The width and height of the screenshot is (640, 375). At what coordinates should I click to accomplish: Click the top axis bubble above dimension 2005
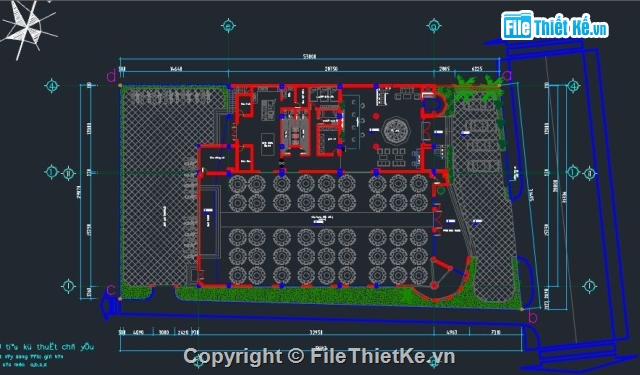[x=433, y=26]
